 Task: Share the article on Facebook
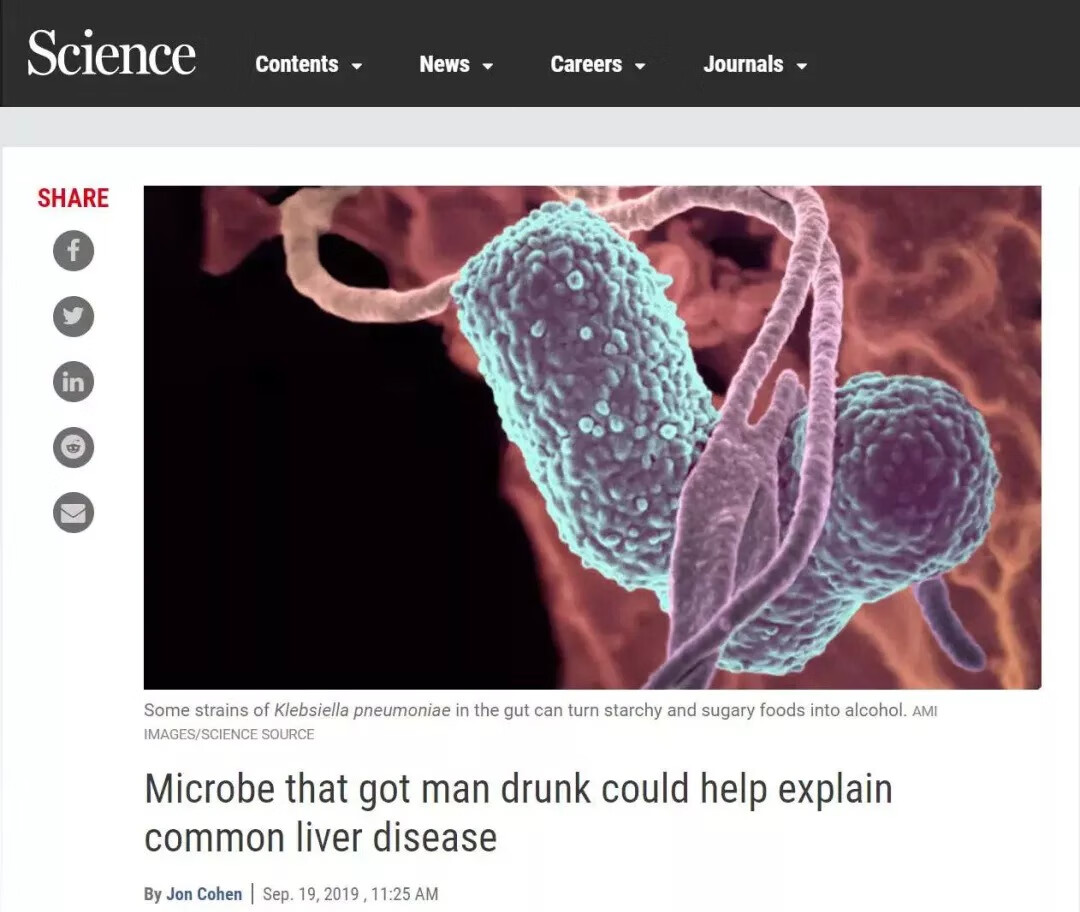(x=73, y=250)
